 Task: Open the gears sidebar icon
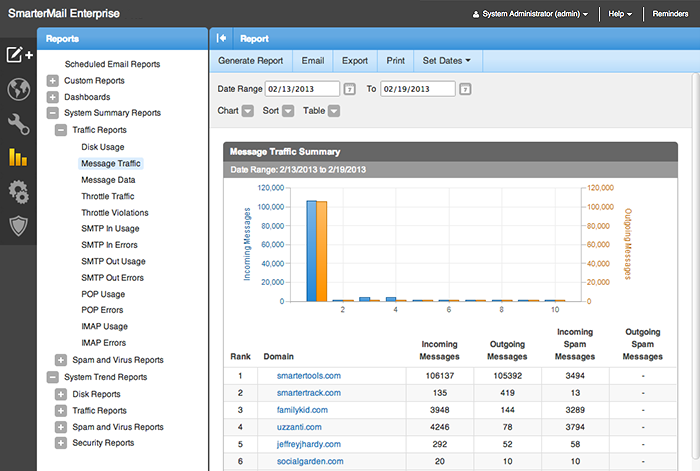19,192
